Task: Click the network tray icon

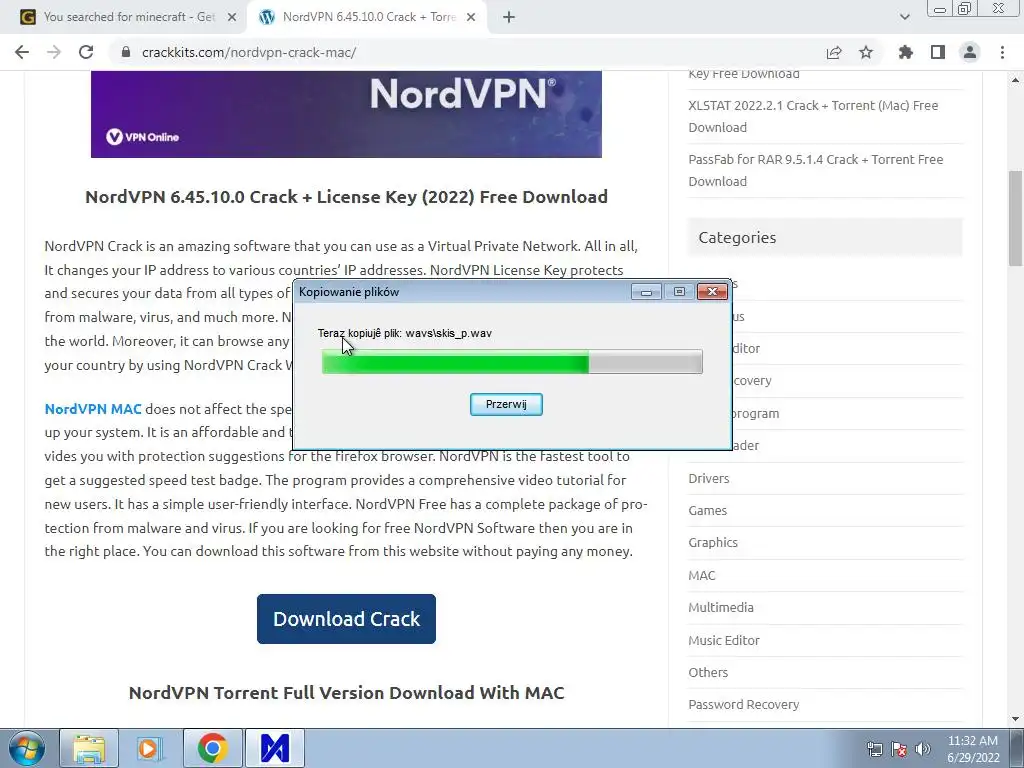Action: [874, 749]
